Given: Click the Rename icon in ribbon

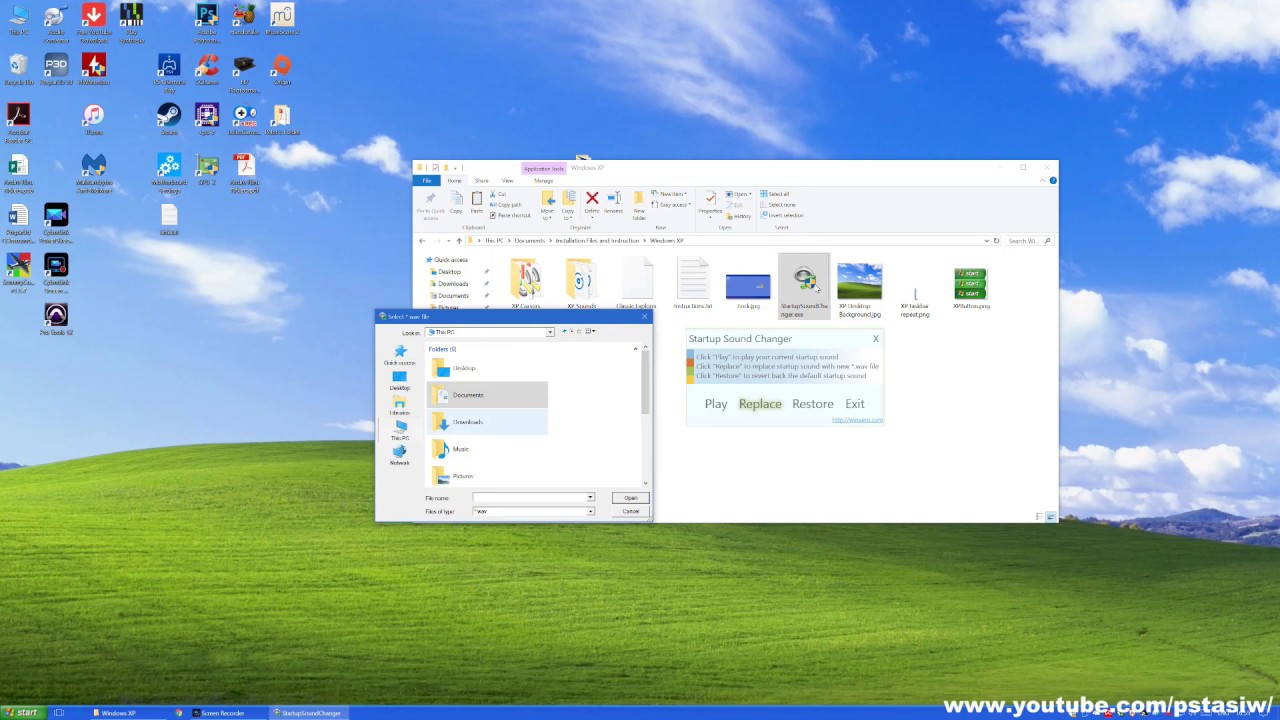Looking at the screenshot, I should click(x=613, y=203).
